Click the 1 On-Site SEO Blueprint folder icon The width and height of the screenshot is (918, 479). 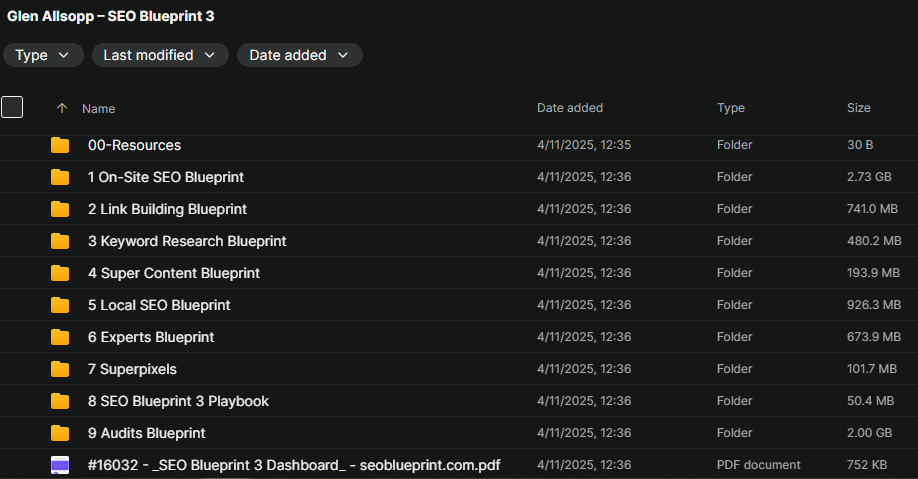(x=60, y=177)
